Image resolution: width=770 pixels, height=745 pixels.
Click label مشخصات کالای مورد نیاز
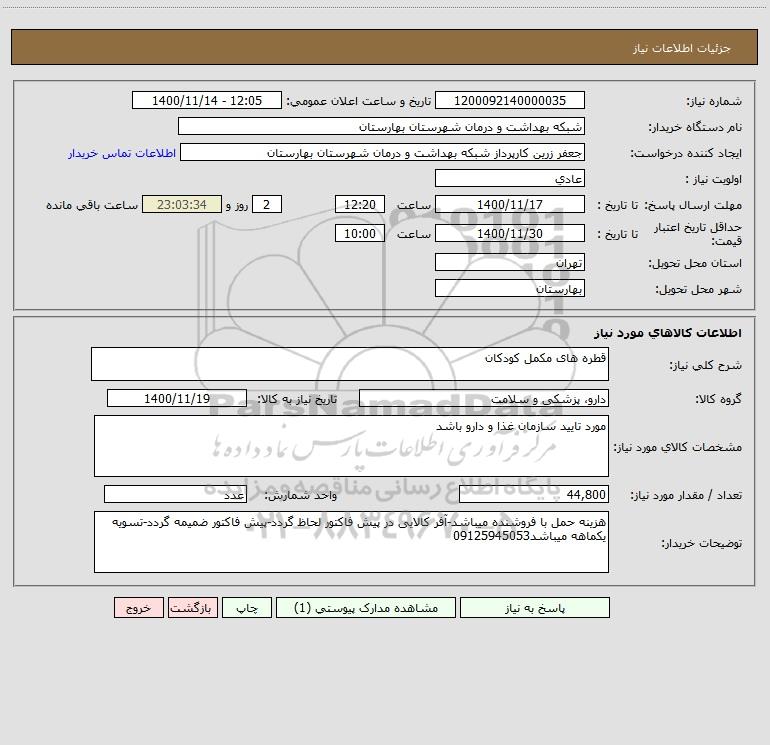(x=678, y=447)
